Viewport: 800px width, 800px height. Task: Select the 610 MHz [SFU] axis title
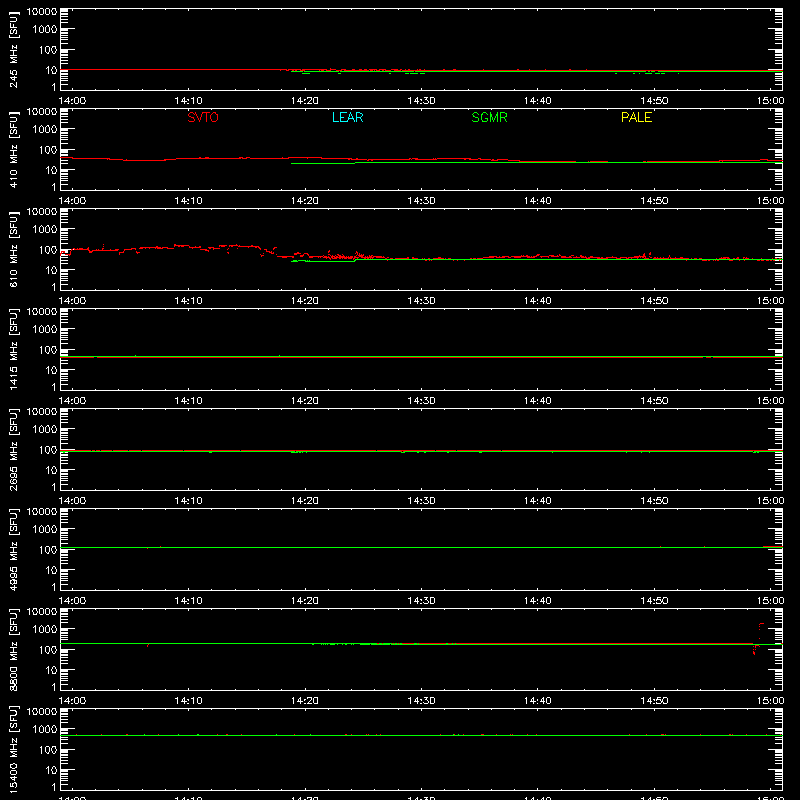(x=13, y=249)
